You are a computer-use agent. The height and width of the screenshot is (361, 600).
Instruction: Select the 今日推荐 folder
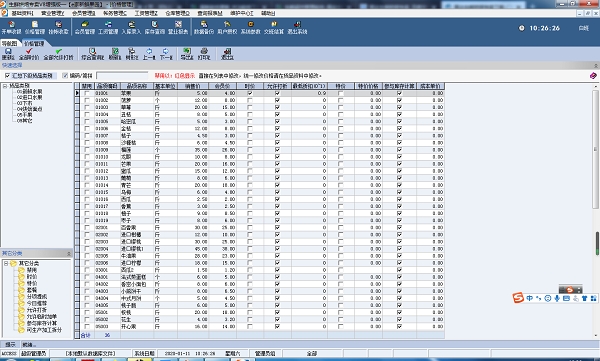[x=37, y=303]
